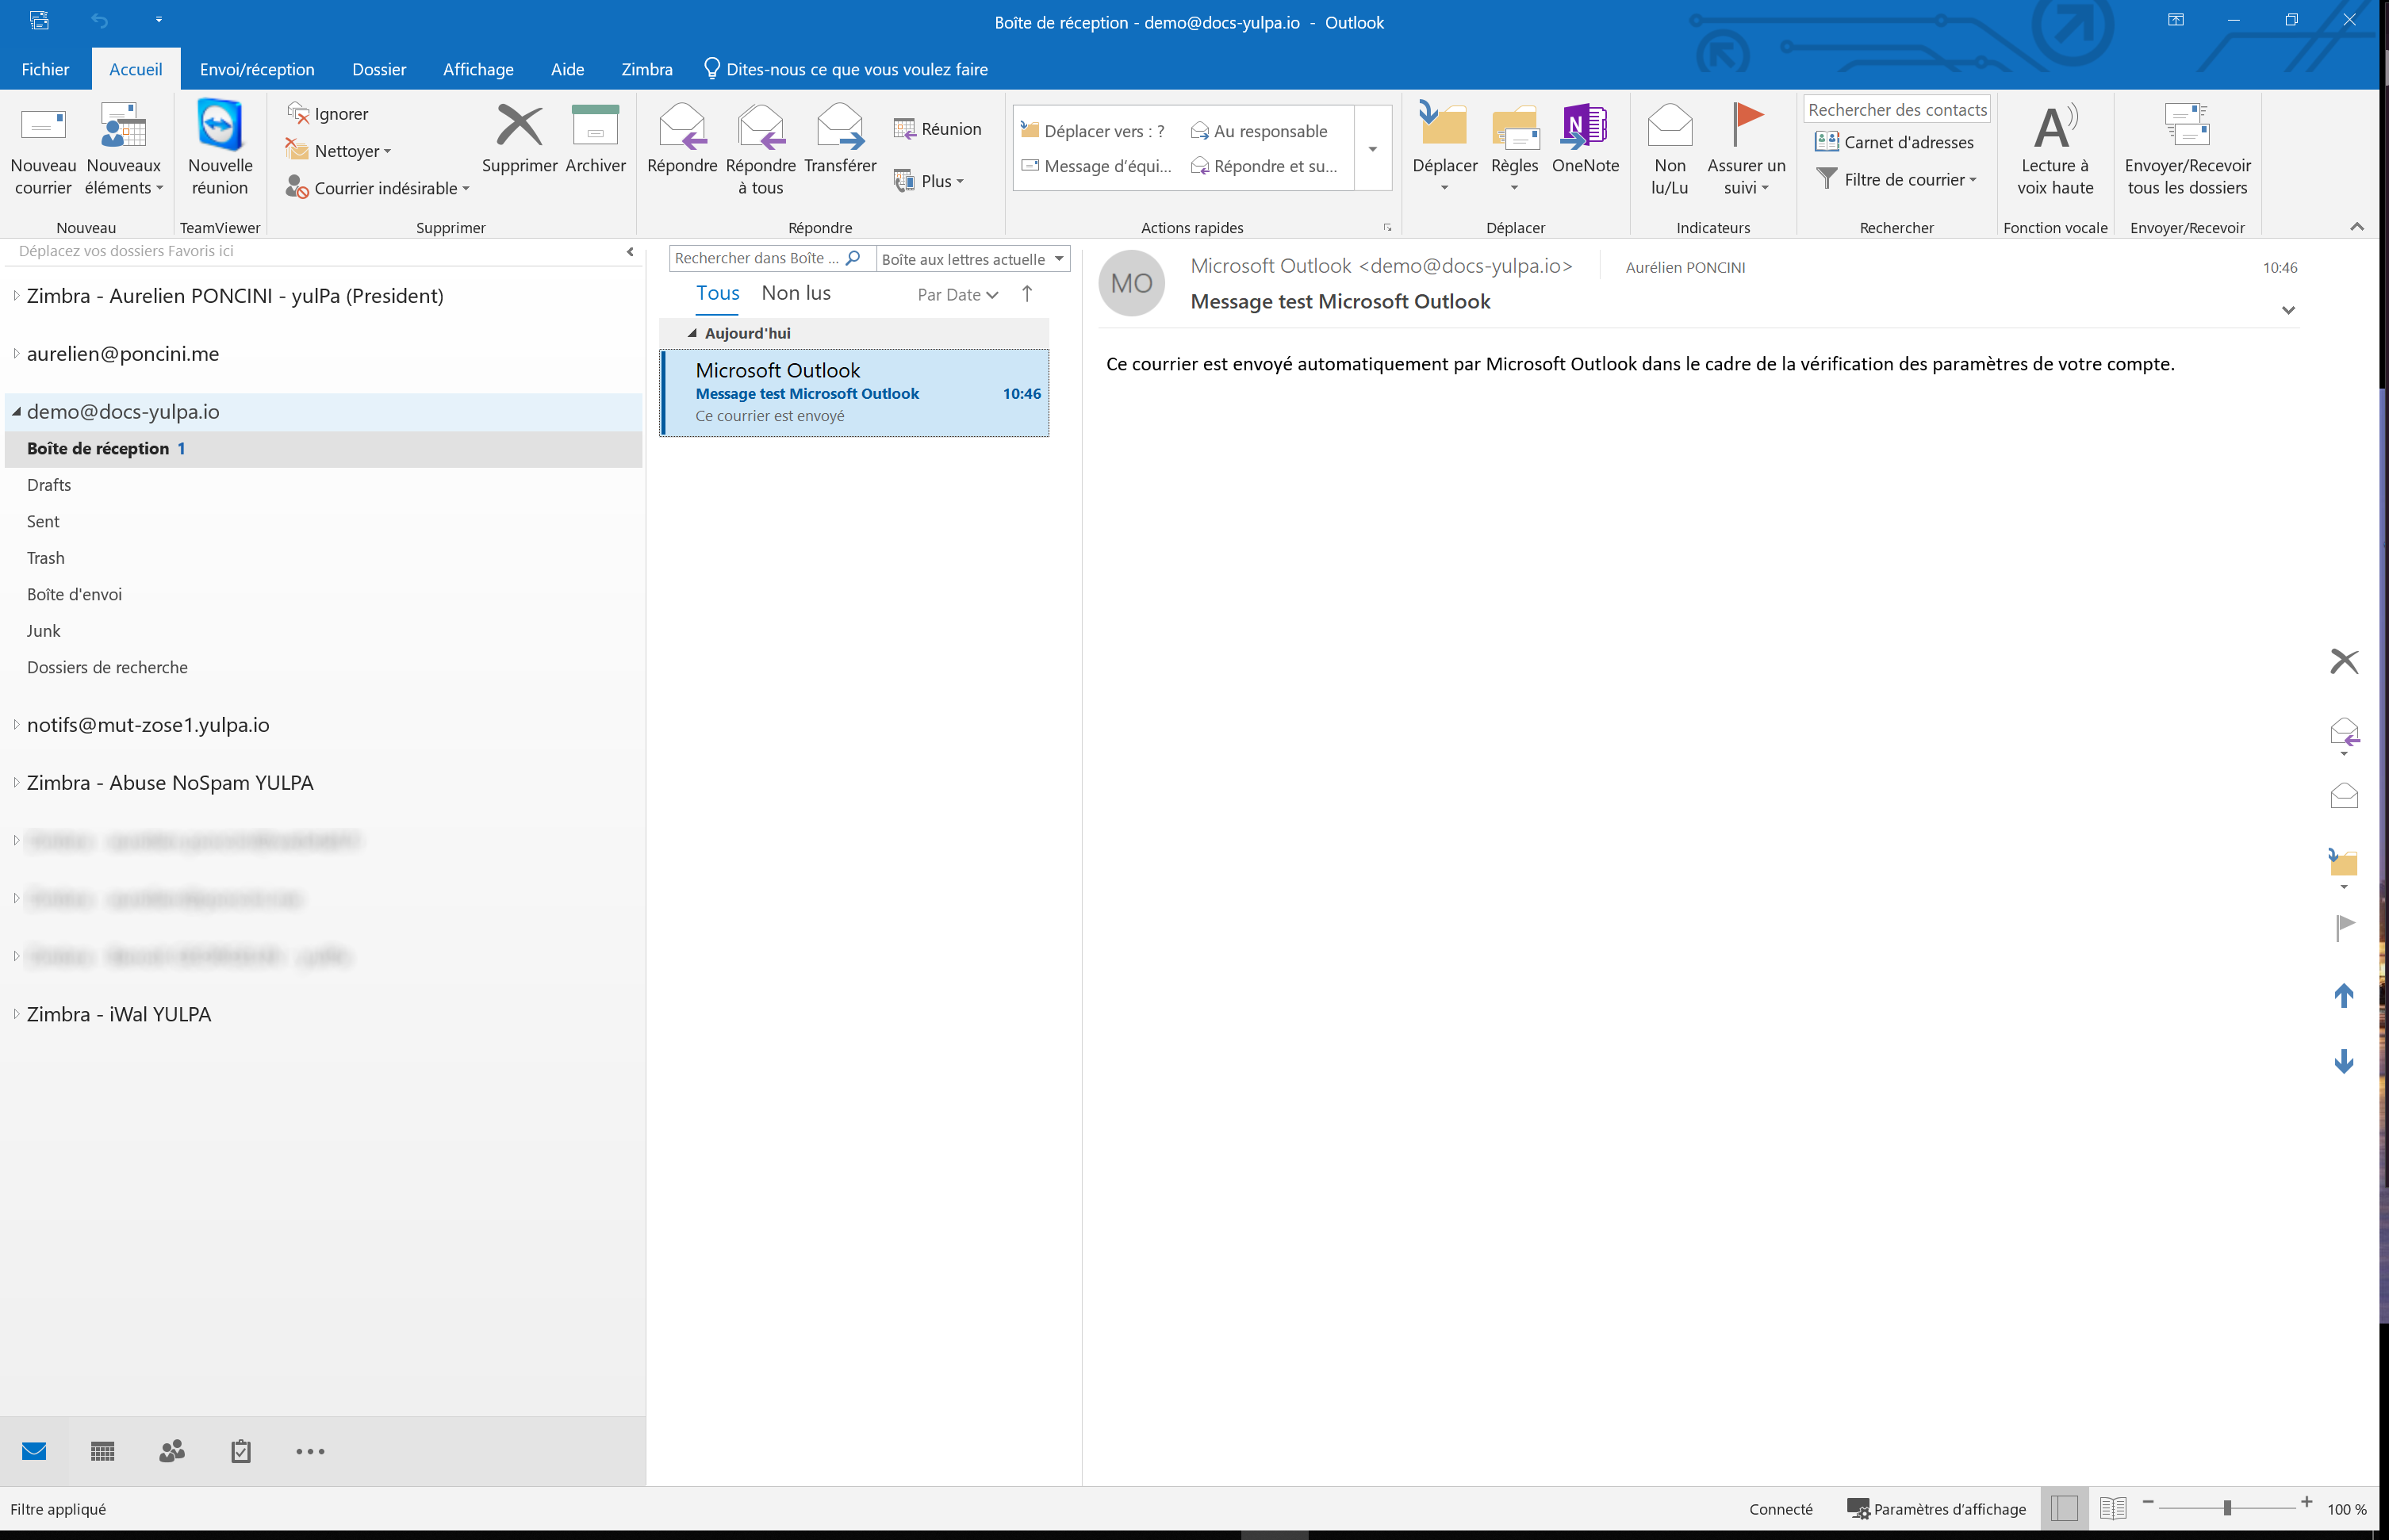
Task: Click the Rechercher des contacts field
Action: point(1896,110)
